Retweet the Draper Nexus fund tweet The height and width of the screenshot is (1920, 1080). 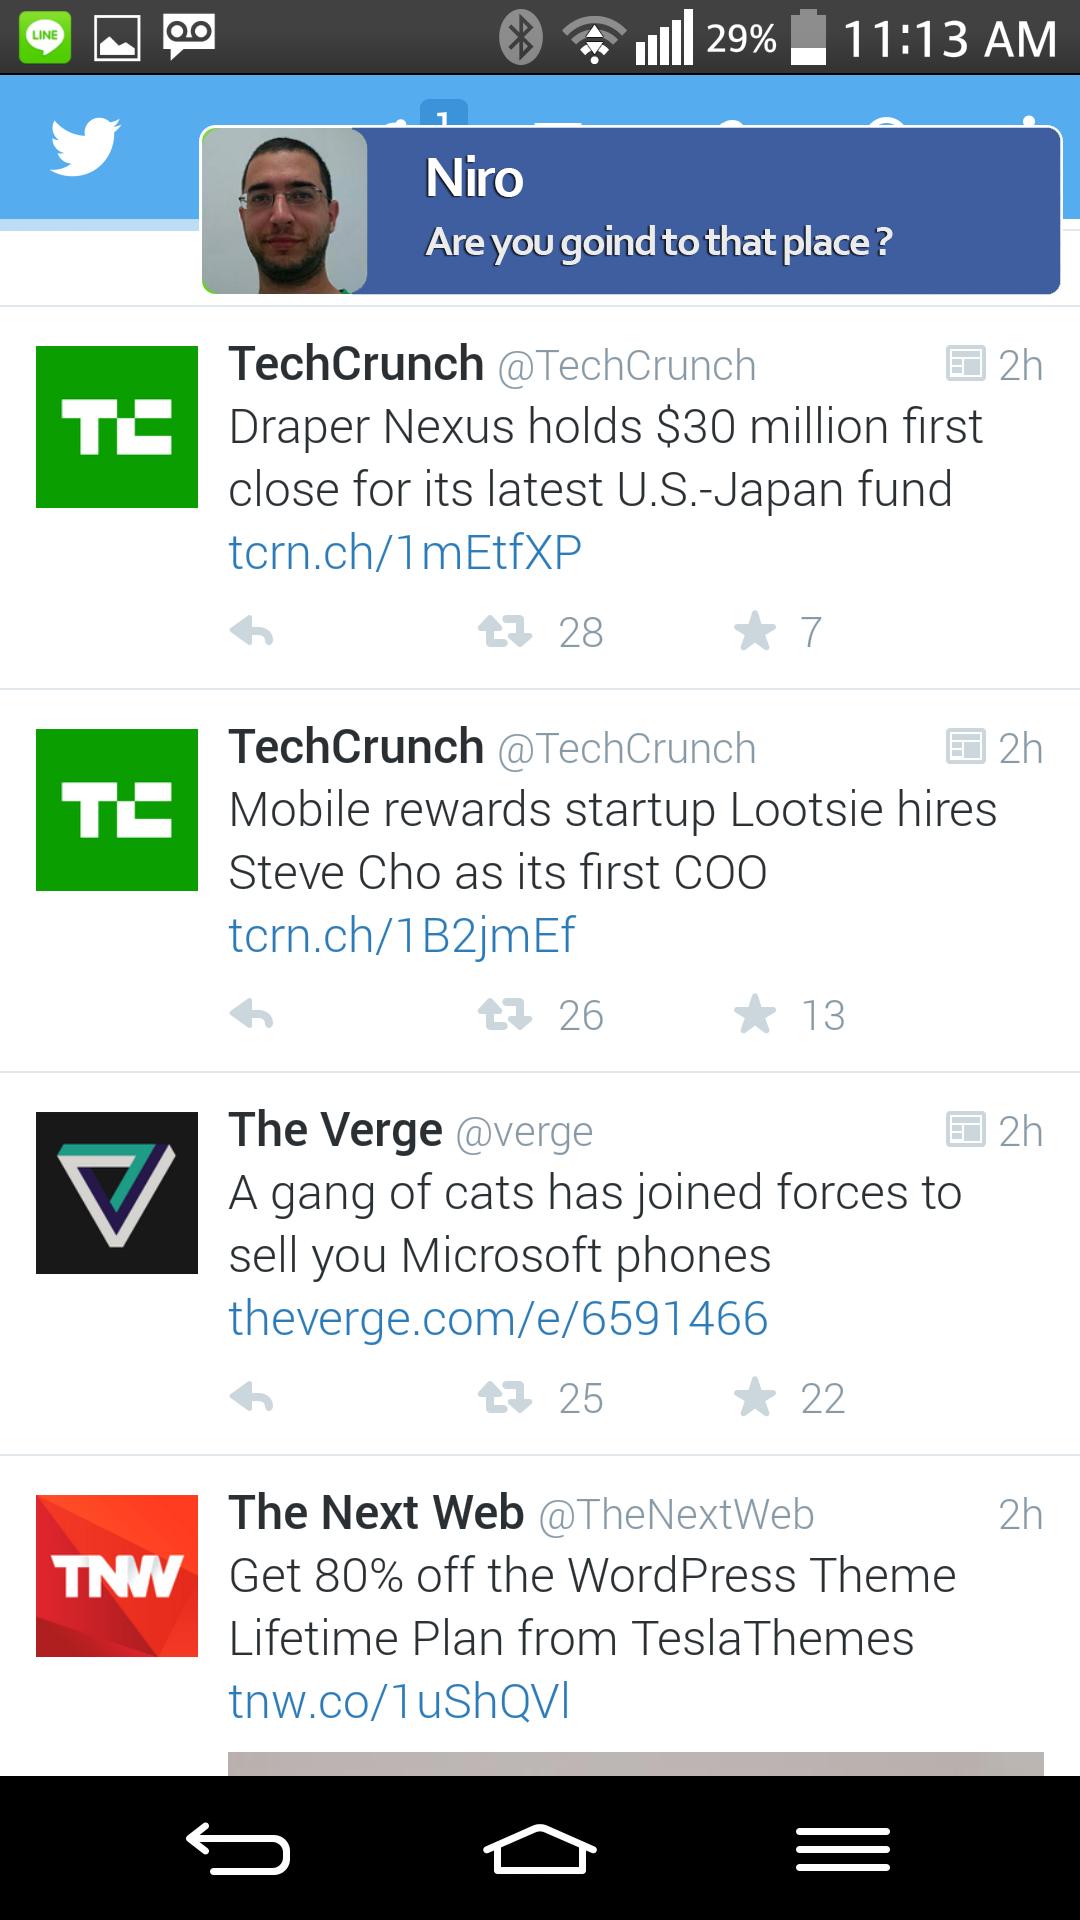click(x=505, y=632)
